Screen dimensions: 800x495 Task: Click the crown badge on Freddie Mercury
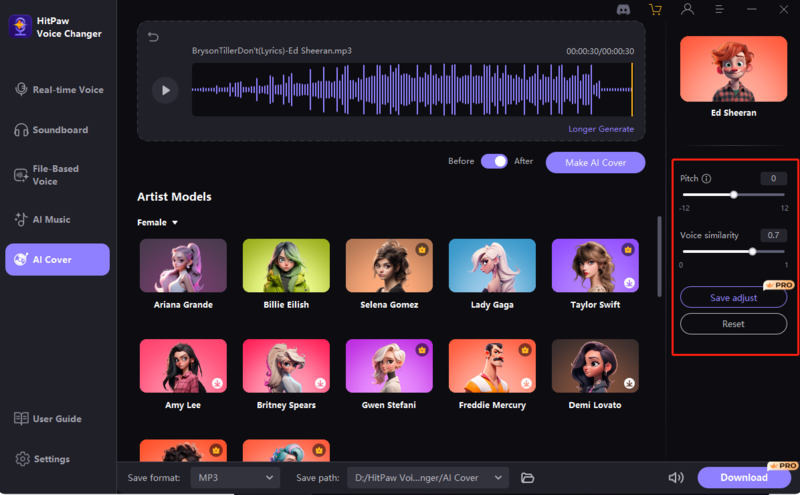tap(525, 350)
